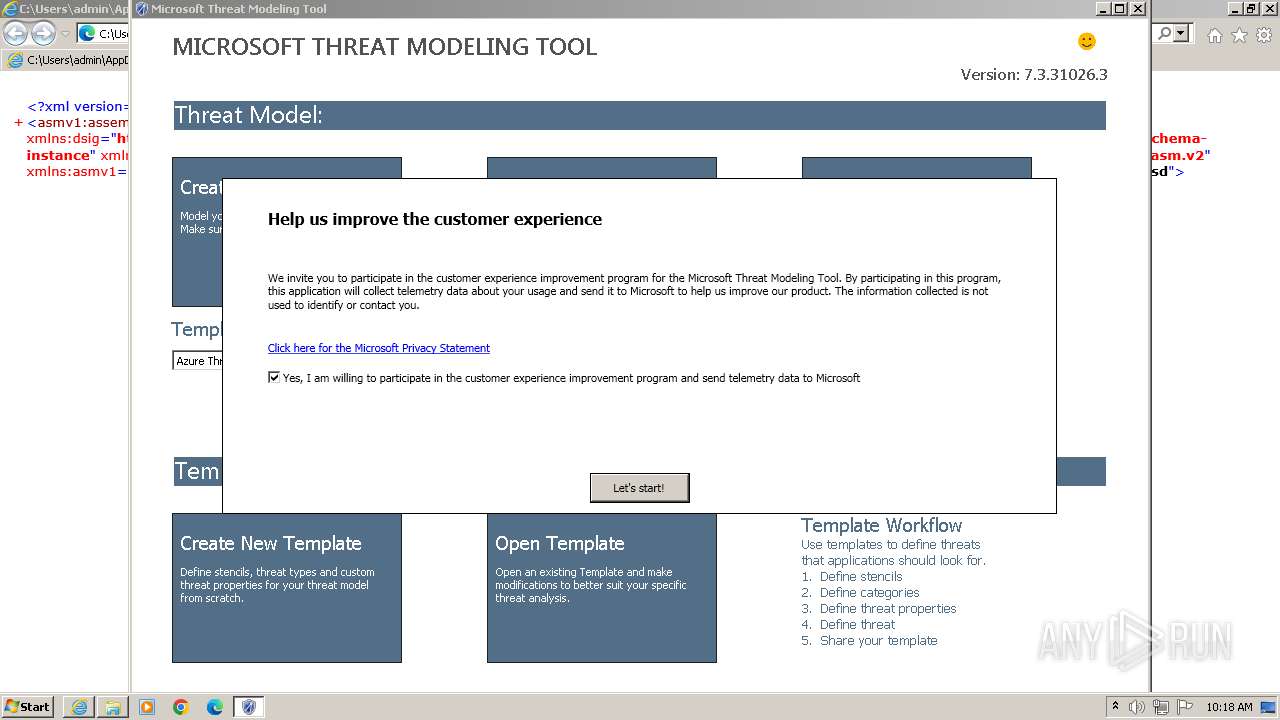The height and width of the screenshot is (720, 1280).
Task: Open the Windows Start menu
Action: (28, 706)
